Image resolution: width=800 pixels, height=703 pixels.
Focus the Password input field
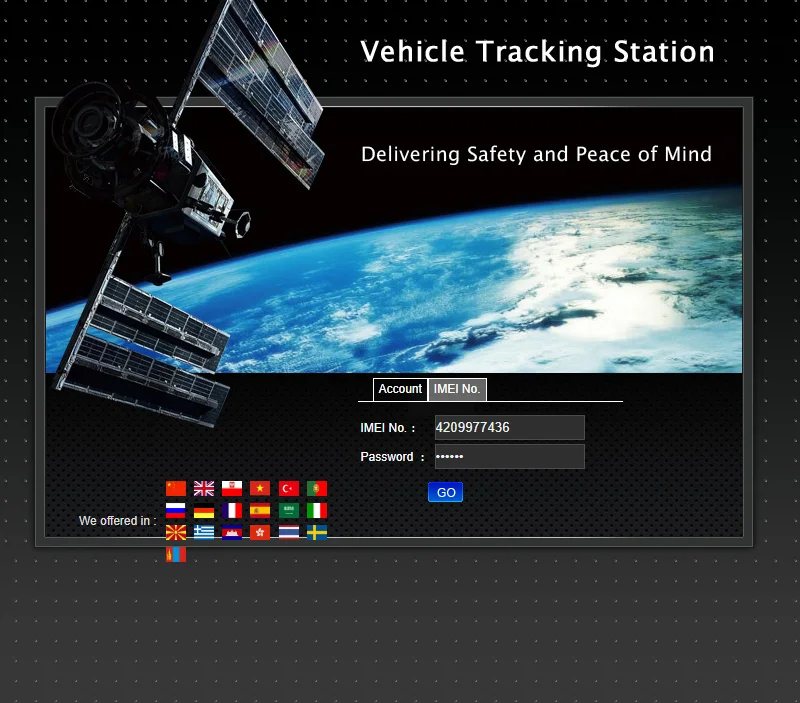pos(510,457)
